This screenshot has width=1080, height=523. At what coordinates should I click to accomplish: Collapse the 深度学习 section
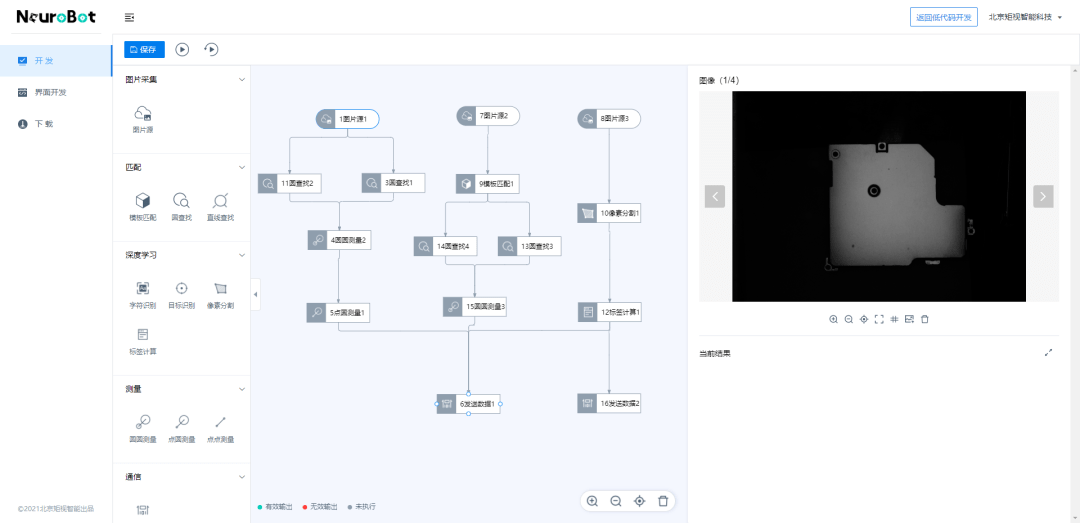tap(241, 255)
